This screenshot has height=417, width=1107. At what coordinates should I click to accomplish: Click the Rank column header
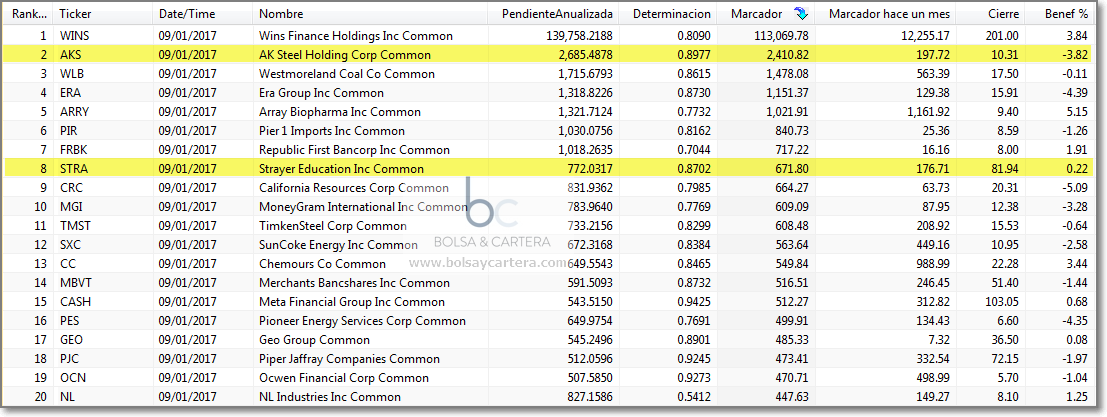click(x=28, y=14)
